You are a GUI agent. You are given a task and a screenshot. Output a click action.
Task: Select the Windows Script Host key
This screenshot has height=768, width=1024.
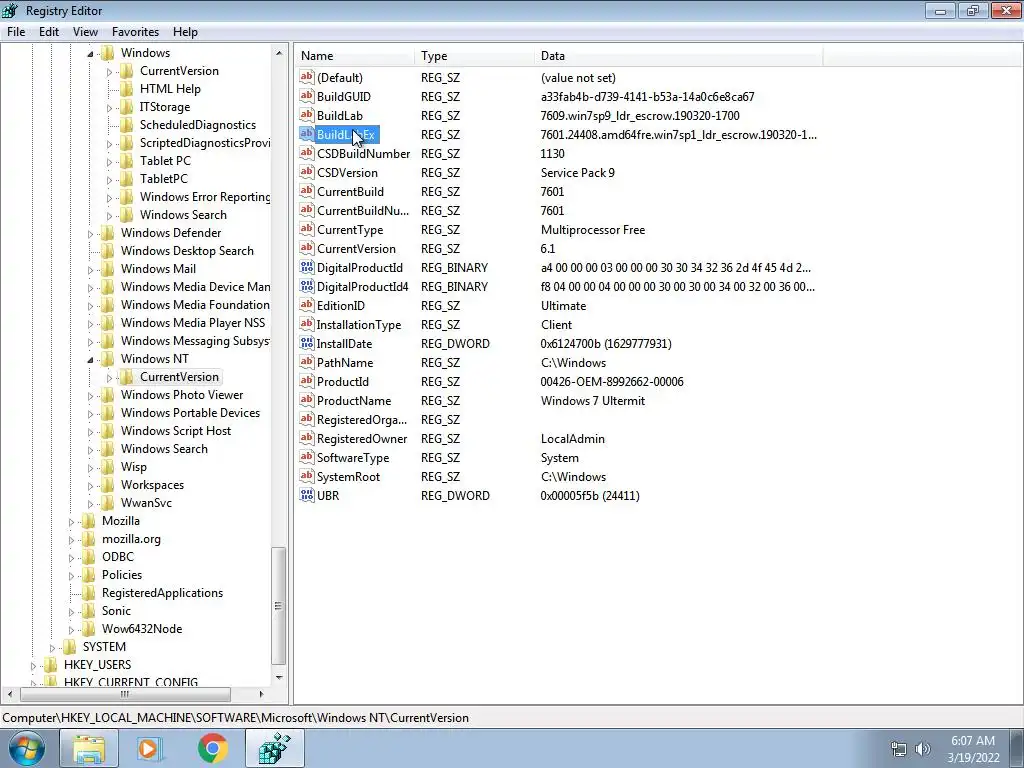click(176, 430)
